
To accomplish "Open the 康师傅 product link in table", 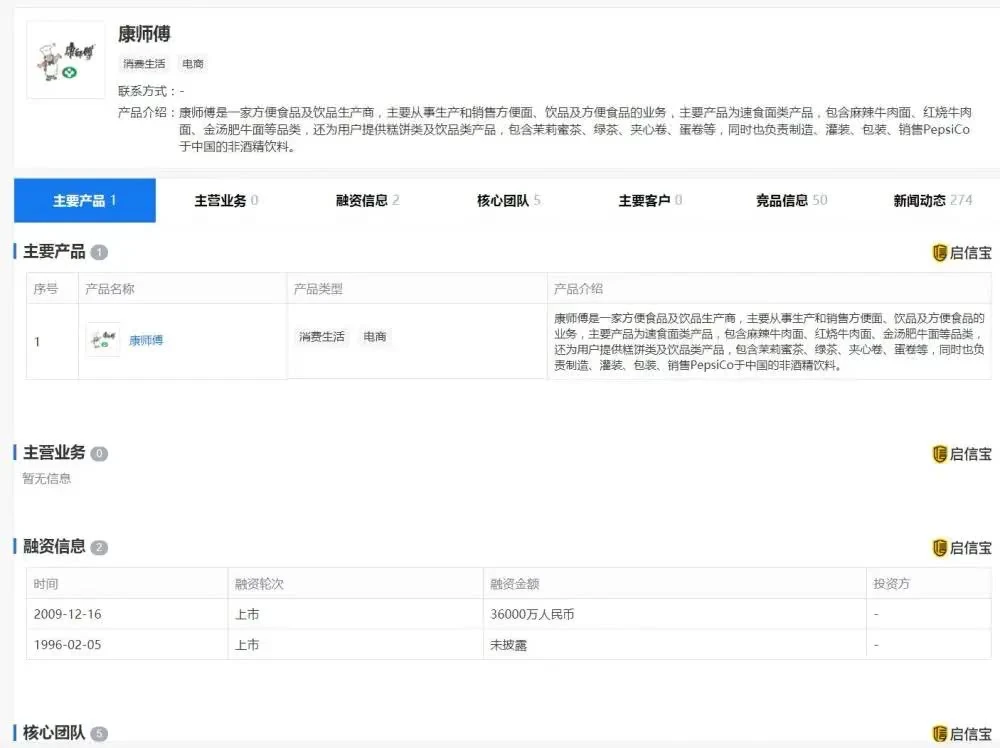I will tap(146, 341).
